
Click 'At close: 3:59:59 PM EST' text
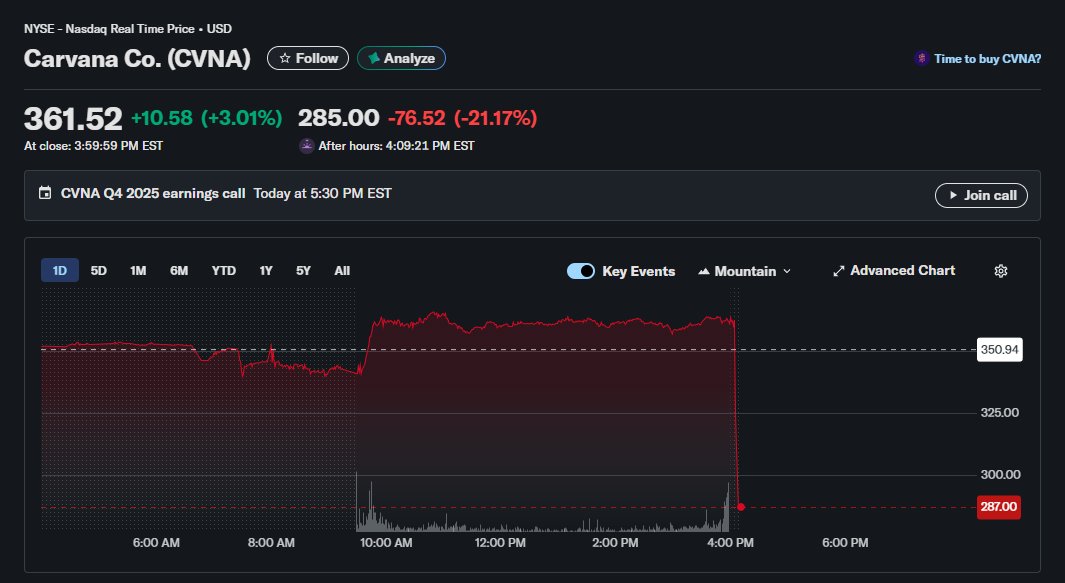[93, 146]
